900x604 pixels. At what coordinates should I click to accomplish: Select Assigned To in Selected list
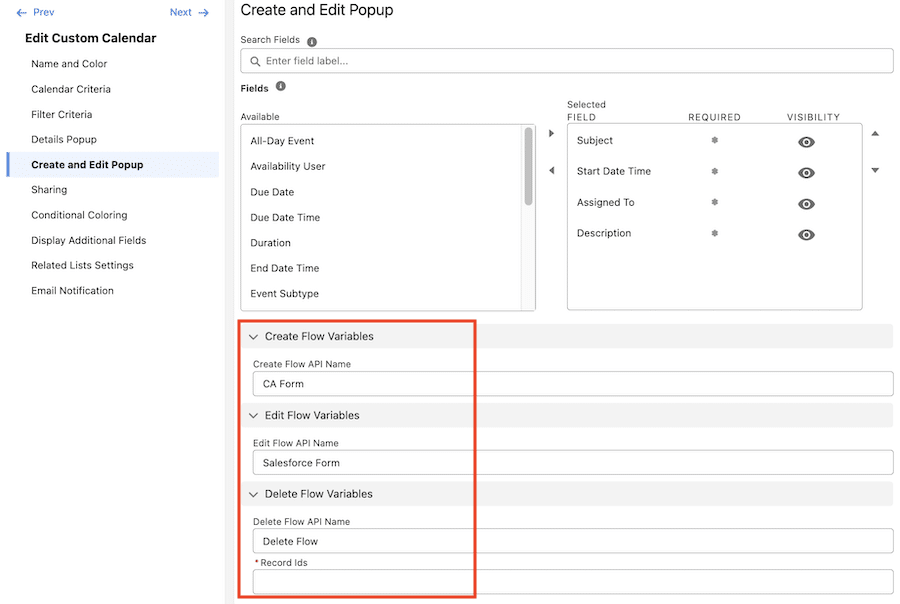pyautogui.click(x=606, y=202)
